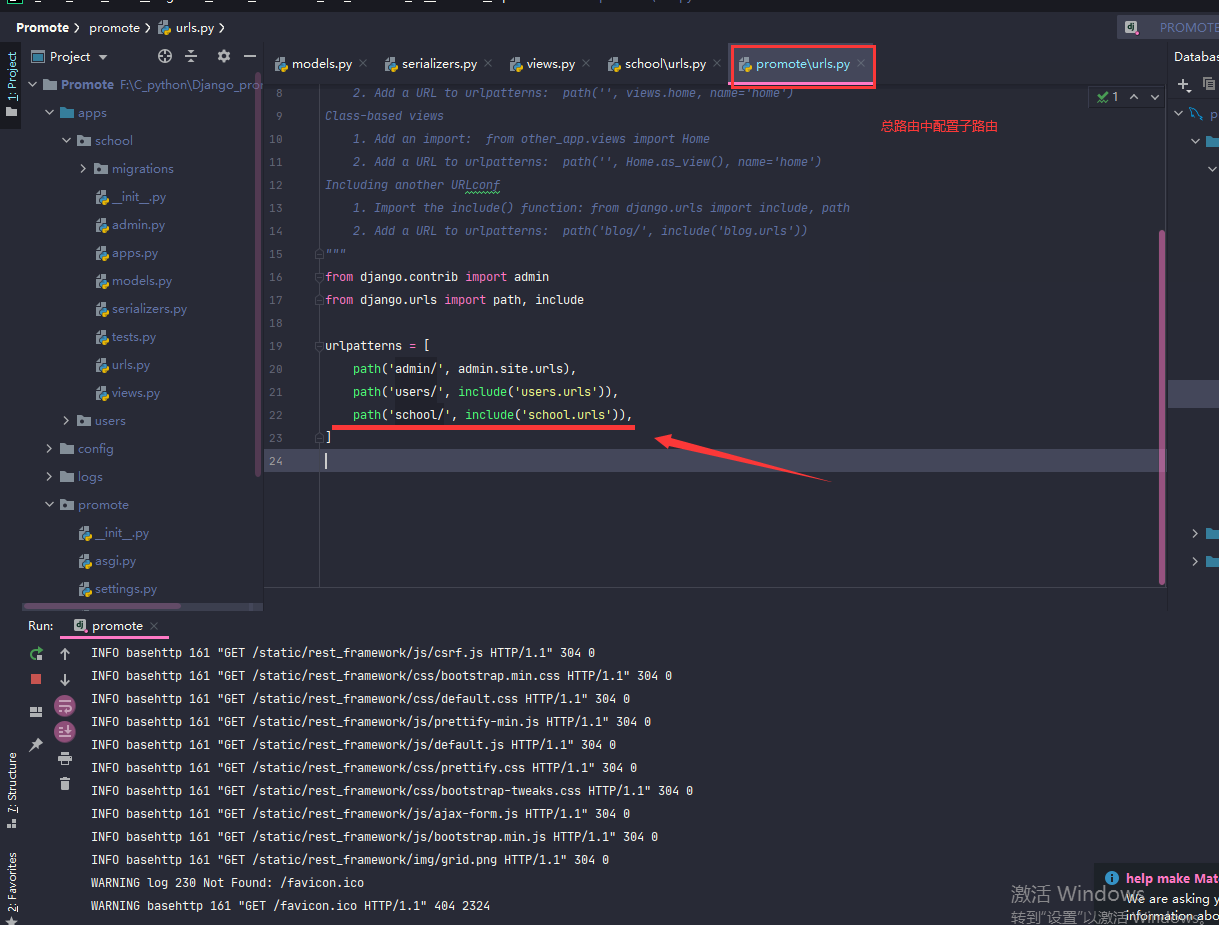Image resolution: width=1219 pixels, height=925 pixels.
Task: Expand the migrations folder
Action: (x=83, y=169)
